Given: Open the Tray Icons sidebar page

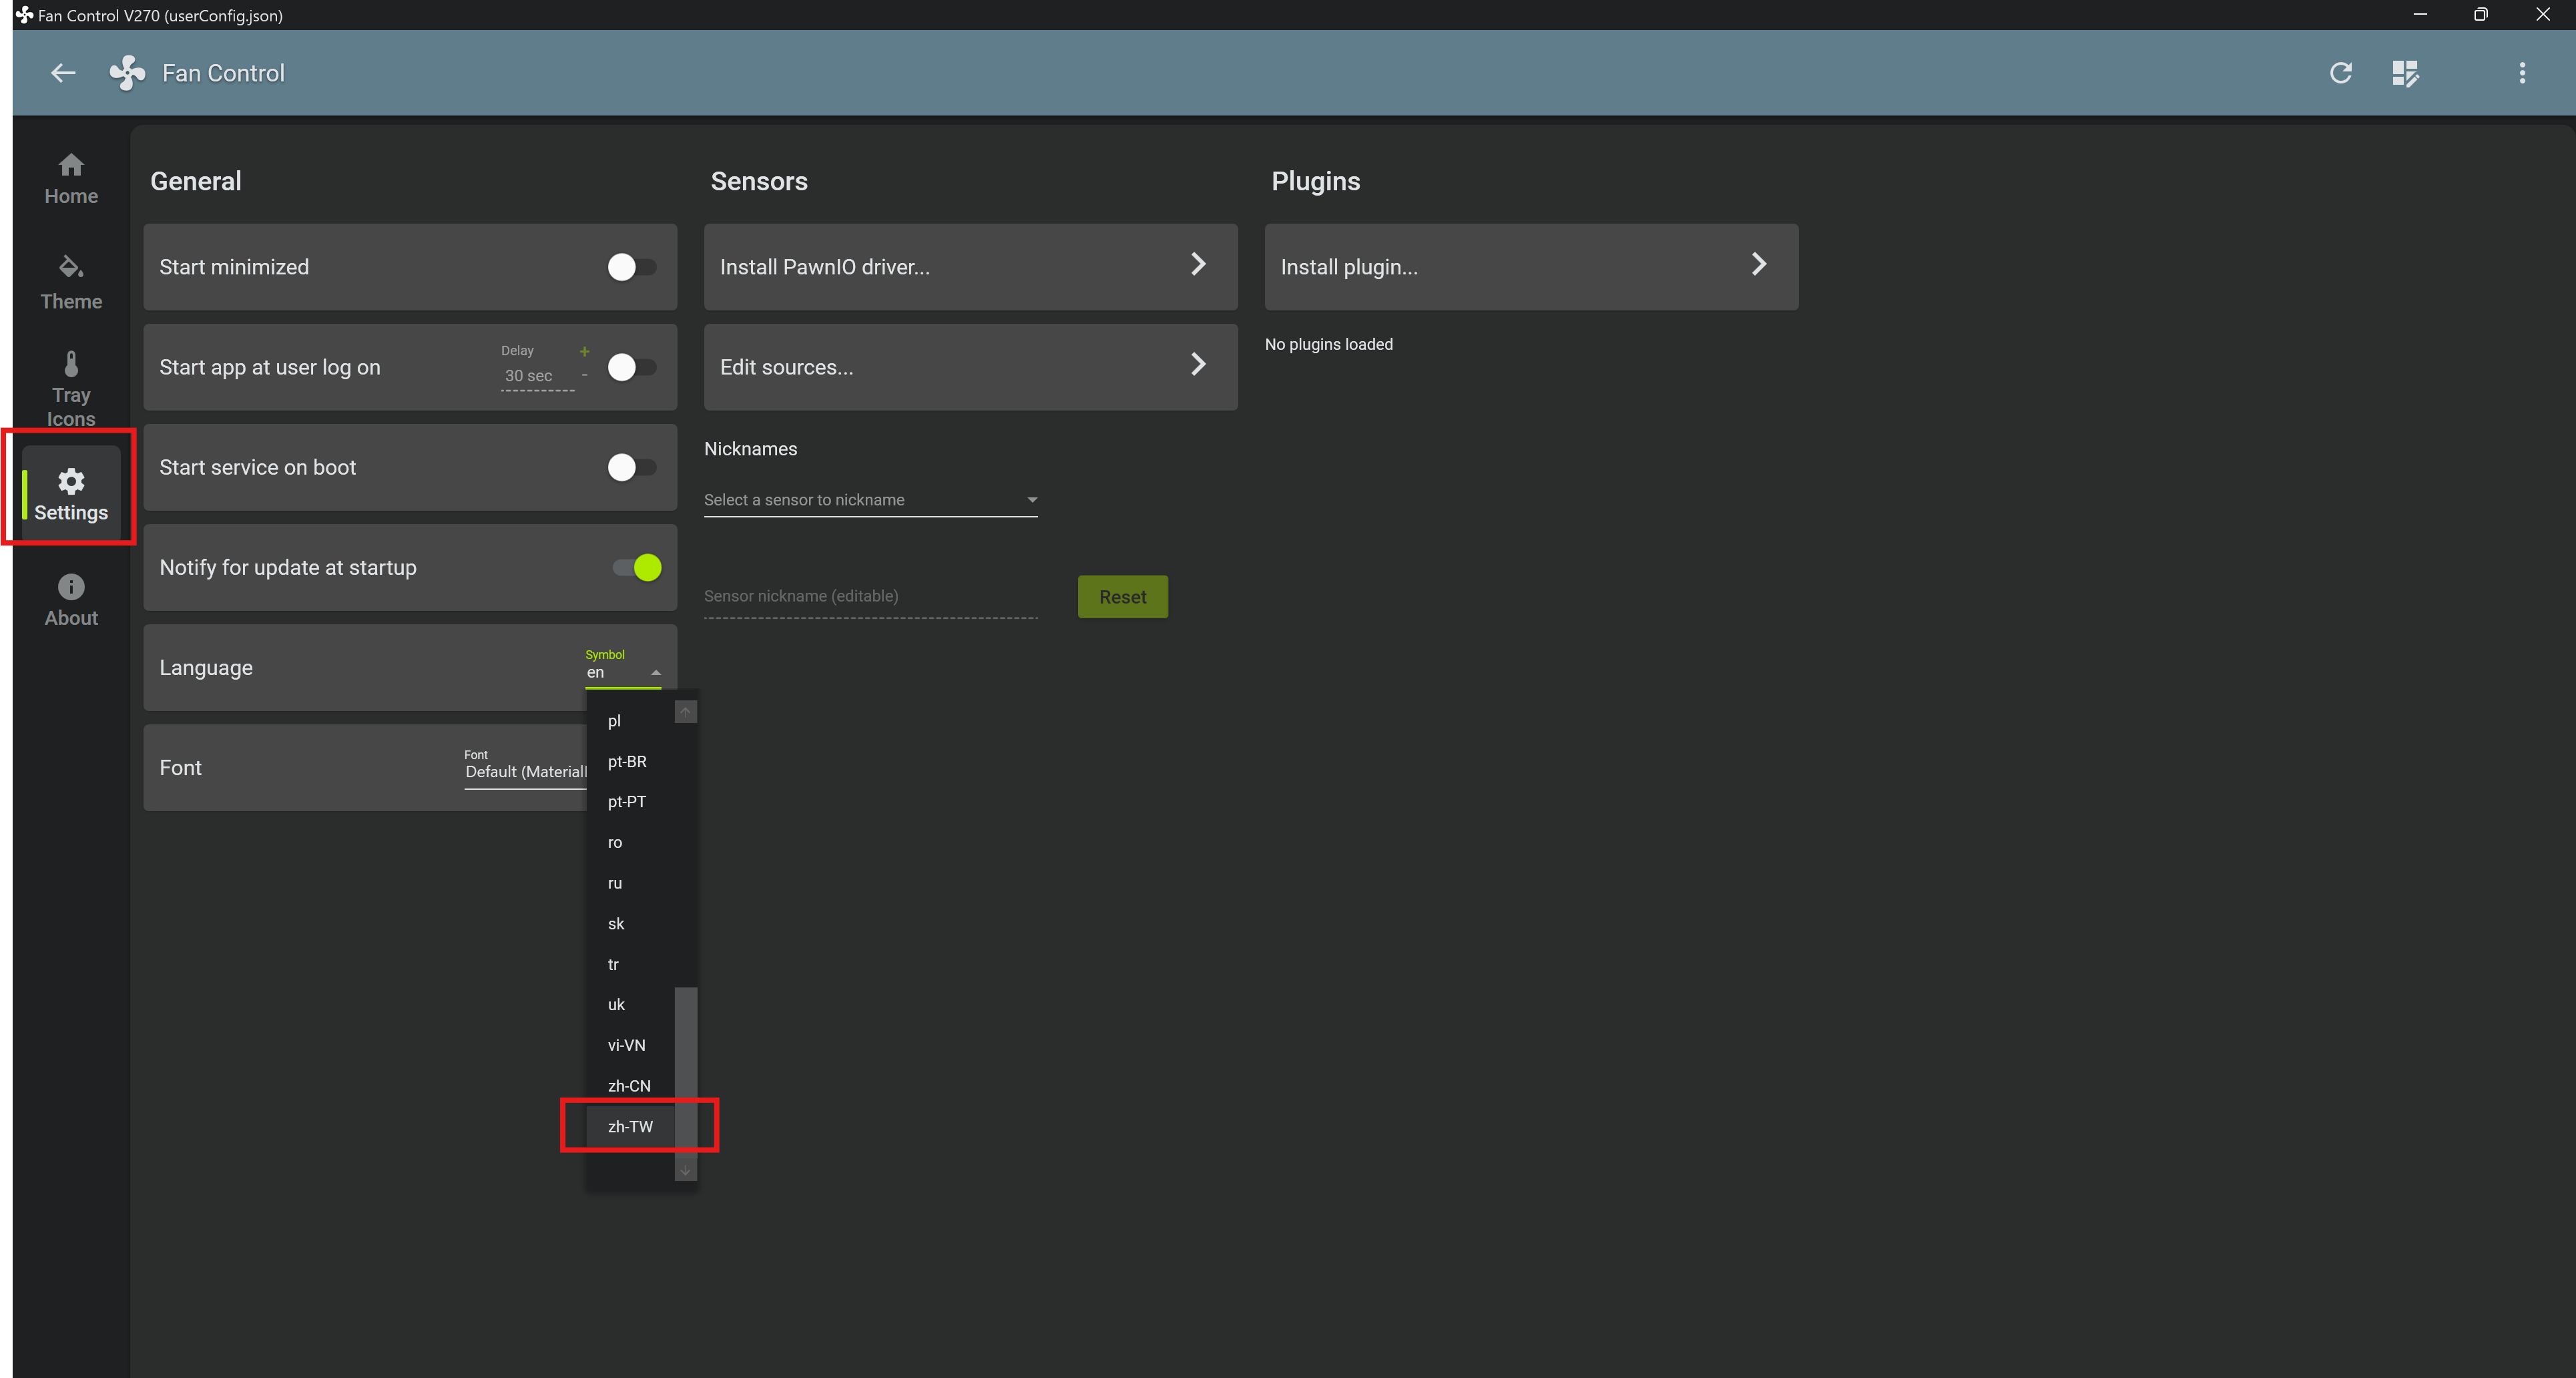Looking at the screenshot, I should point(71,389).
